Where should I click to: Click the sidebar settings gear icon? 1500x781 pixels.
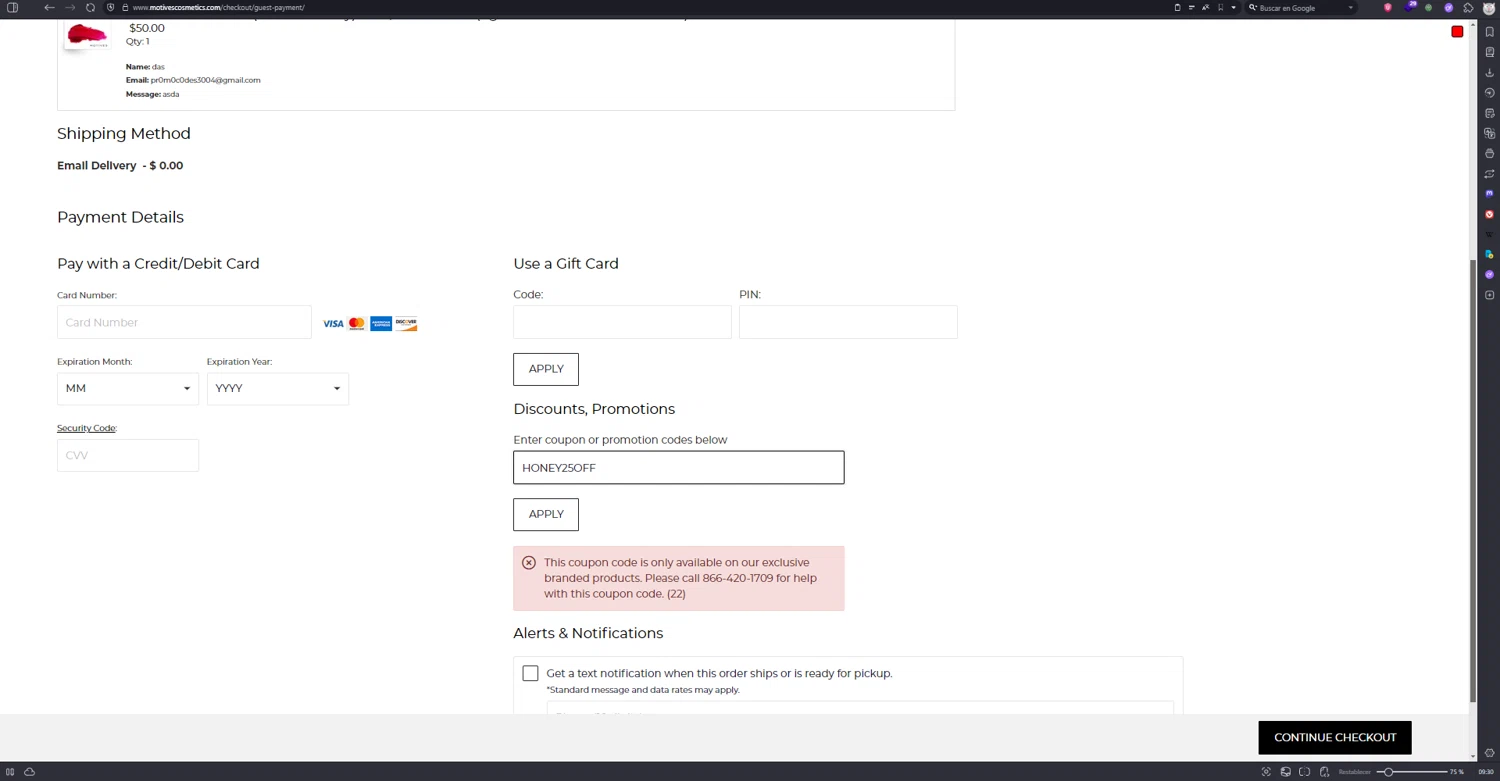click(1489, 753)
